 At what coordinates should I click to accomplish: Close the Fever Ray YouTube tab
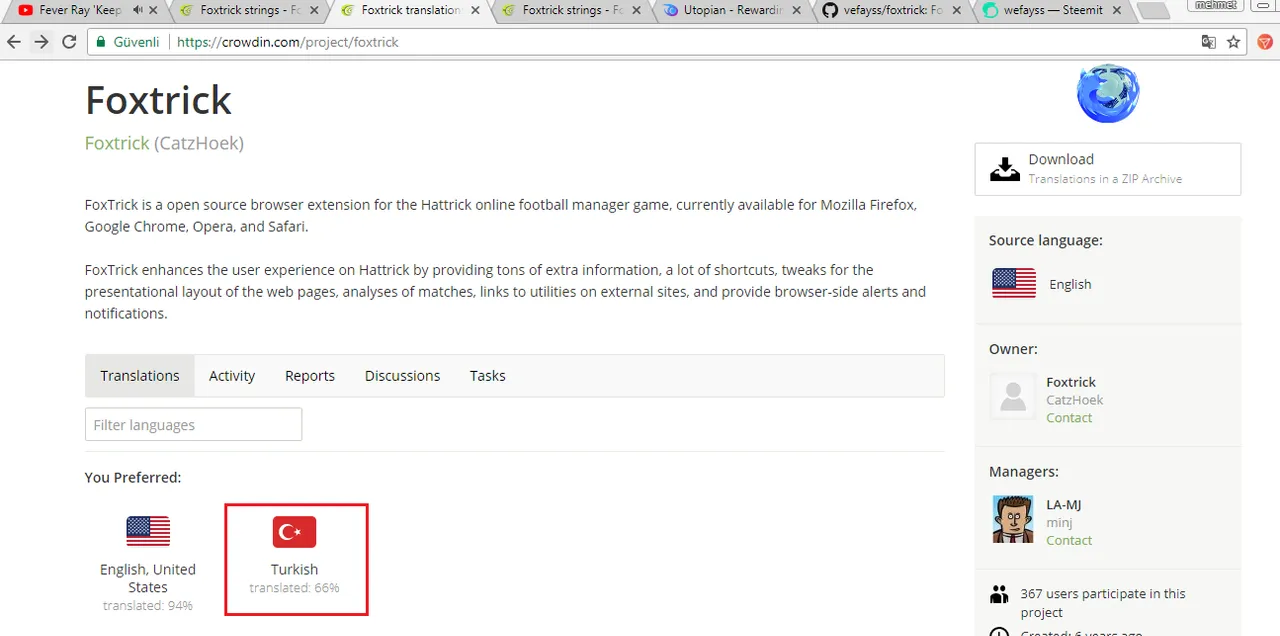pyautogui.click(x=153, y=10)
